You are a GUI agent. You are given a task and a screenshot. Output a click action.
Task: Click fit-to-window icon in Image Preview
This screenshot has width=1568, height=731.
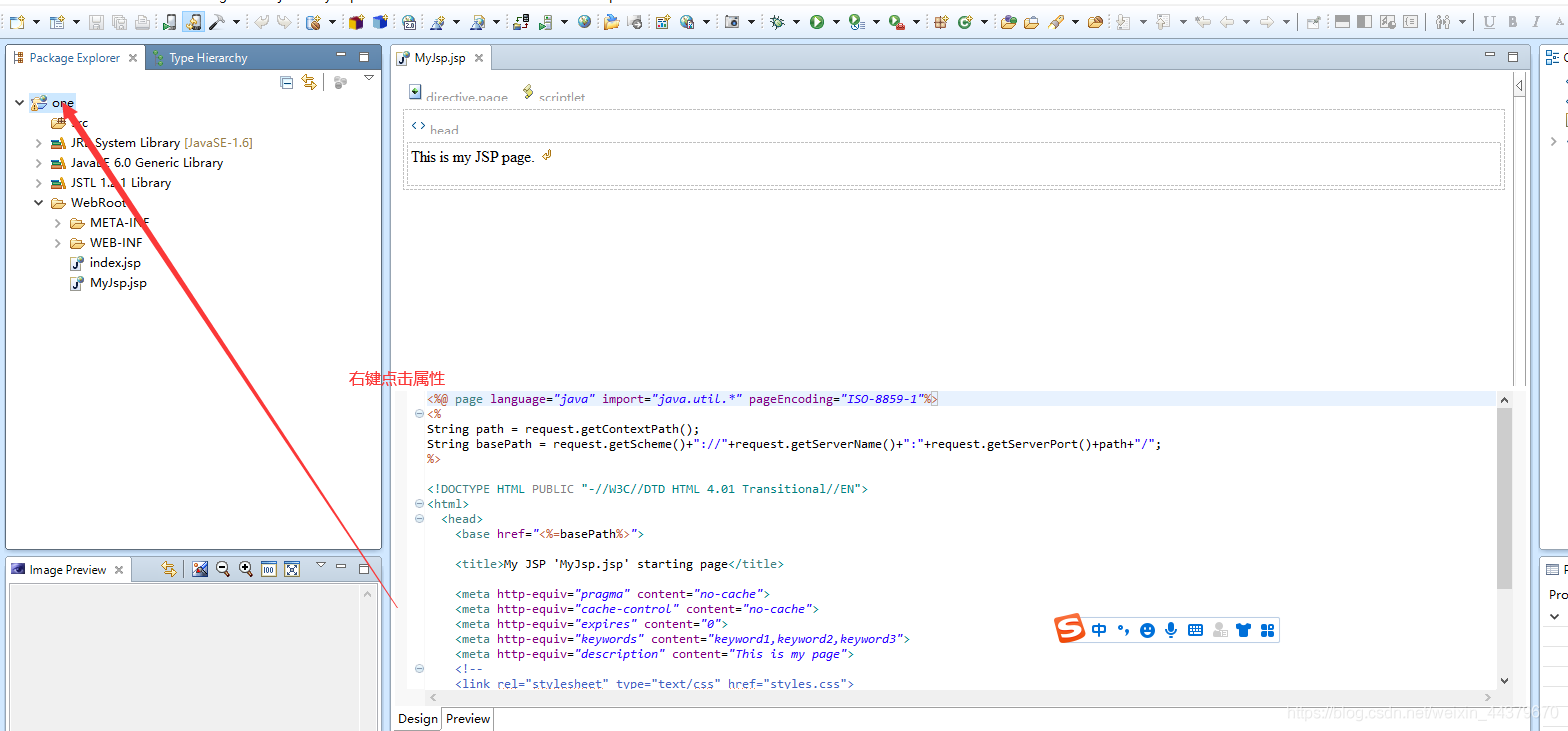pos(292,569)
